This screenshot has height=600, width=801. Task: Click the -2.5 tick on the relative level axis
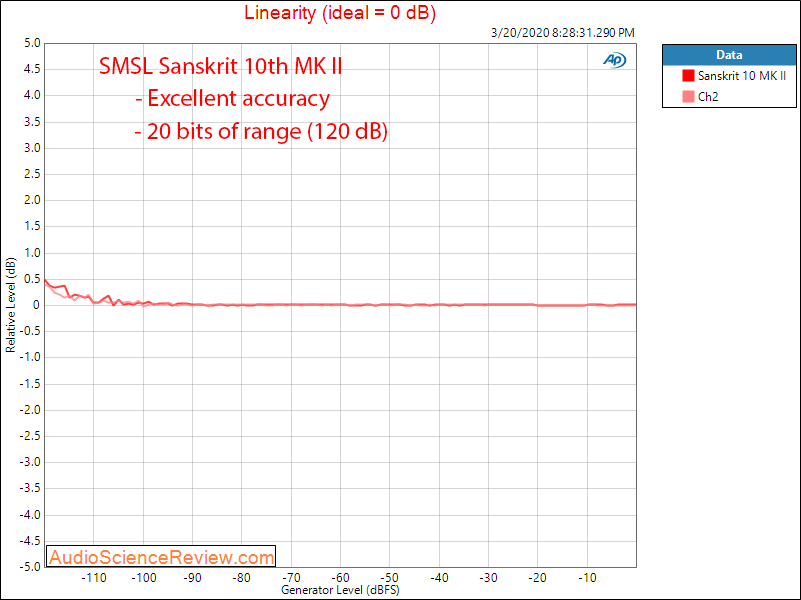tap(30, 436)
